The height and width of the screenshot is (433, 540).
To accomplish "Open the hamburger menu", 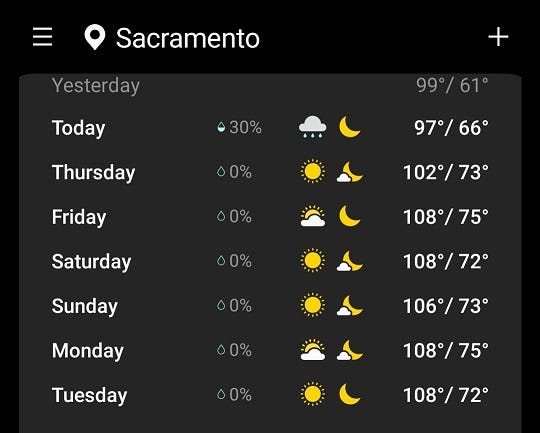I will point(42,37).
